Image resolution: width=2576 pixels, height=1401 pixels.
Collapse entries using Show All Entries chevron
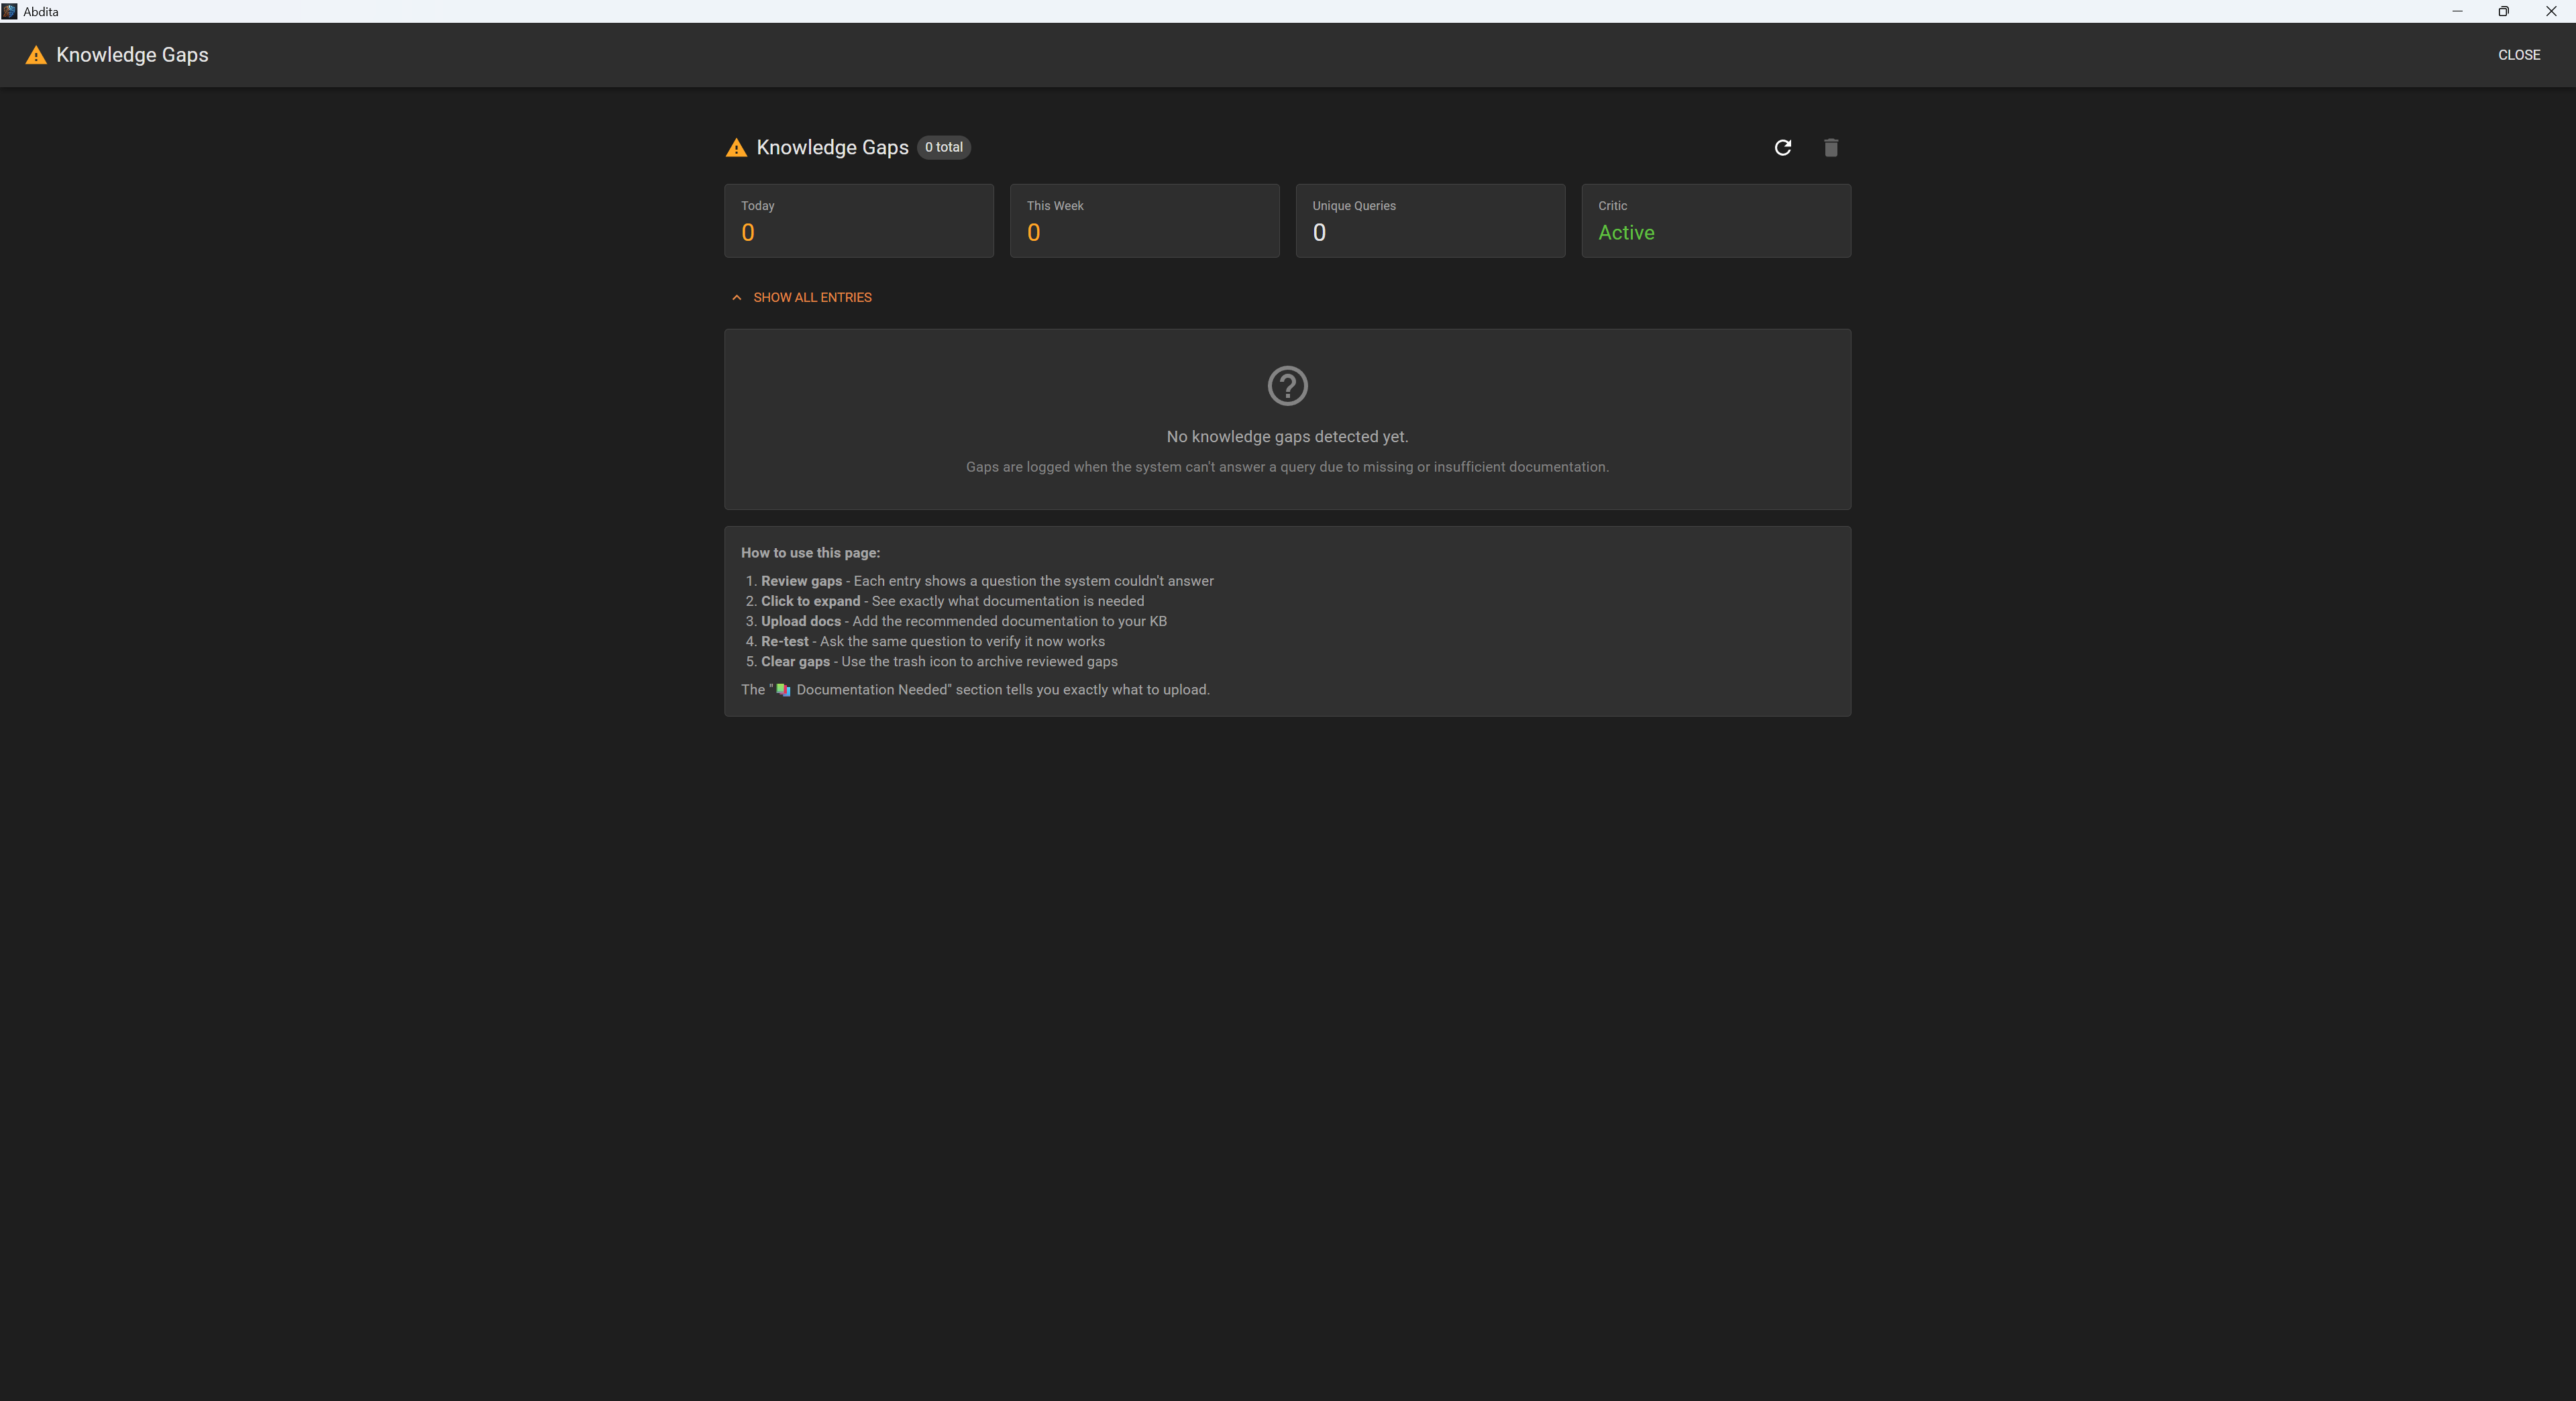737,298
